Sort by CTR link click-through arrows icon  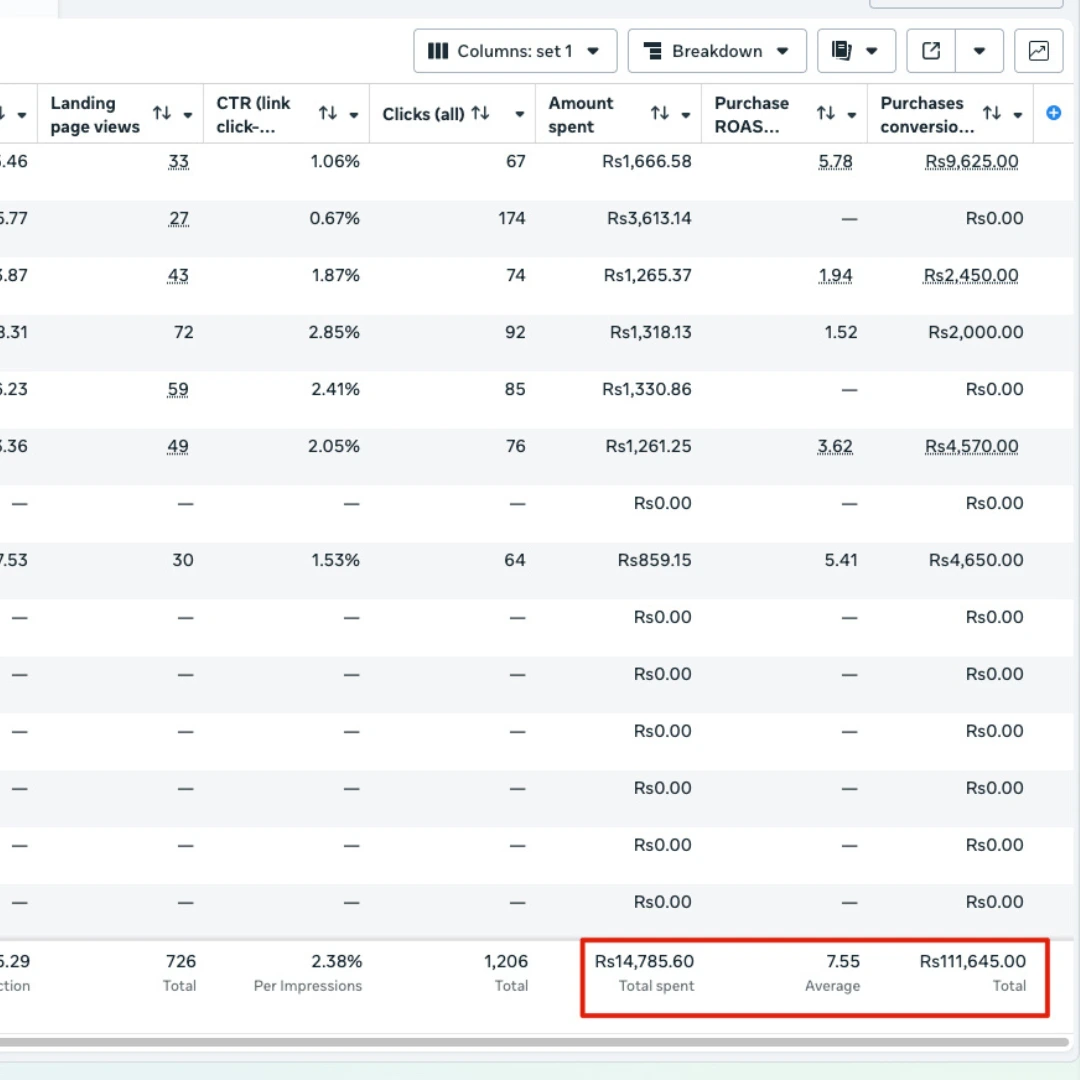click(328, 114)
